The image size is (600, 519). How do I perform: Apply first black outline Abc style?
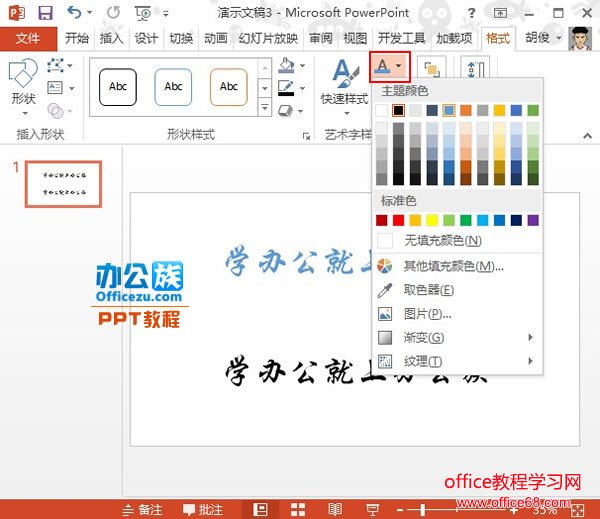(x=118, y=87)
